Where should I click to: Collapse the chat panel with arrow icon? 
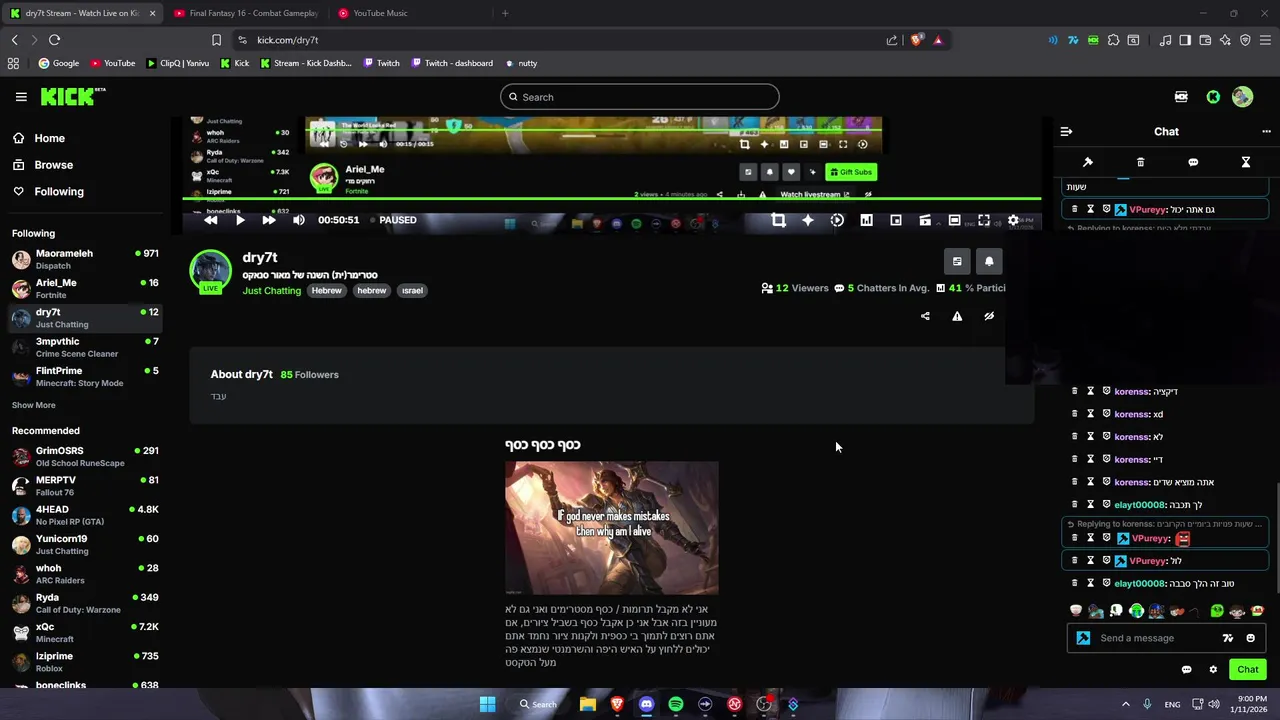1066,131
